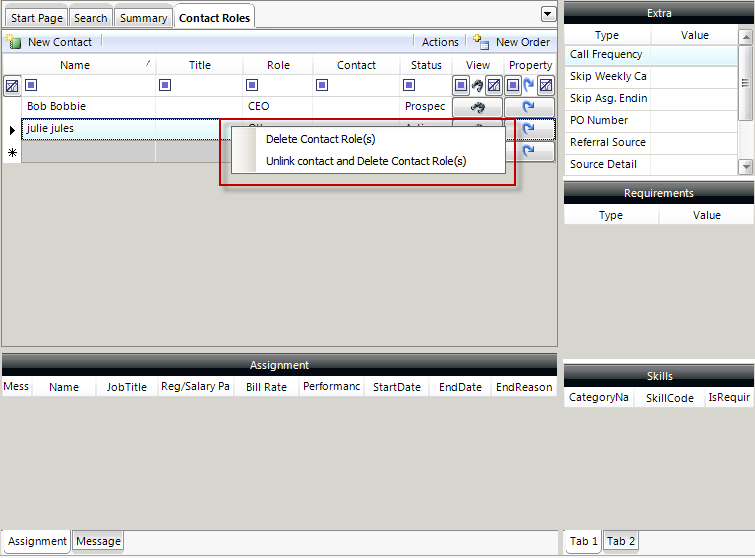Click the New Order icon in toolbar
The width and height of the screenshot is (755, 558).
[x=481, y=42]
